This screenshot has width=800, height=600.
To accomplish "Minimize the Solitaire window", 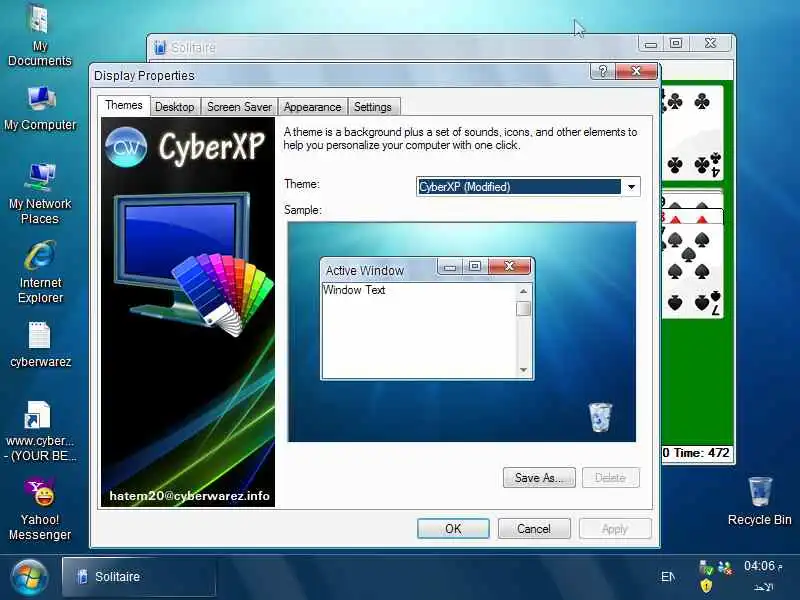I will [651, 44].
